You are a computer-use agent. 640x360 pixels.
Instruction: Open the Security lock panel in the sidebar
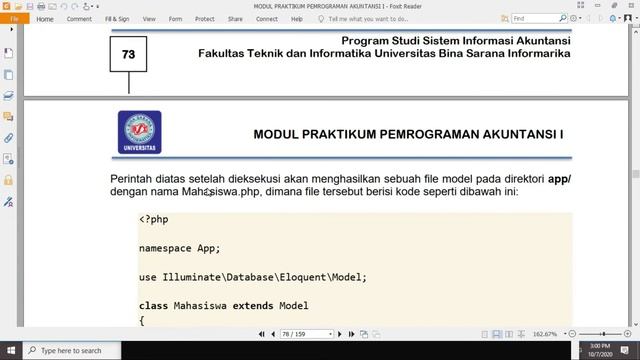(x=9, y=180)
